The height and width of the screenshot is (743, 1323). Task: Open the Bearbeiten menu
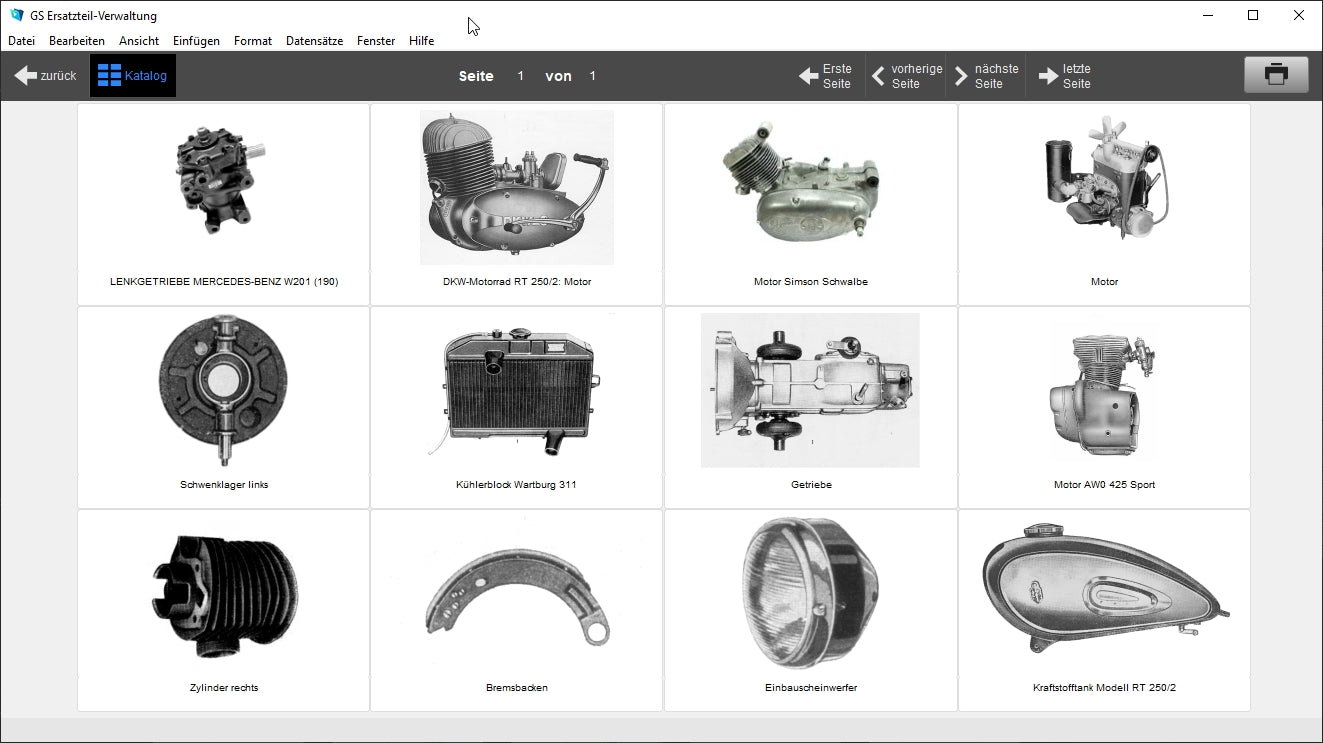pos(77,41)
